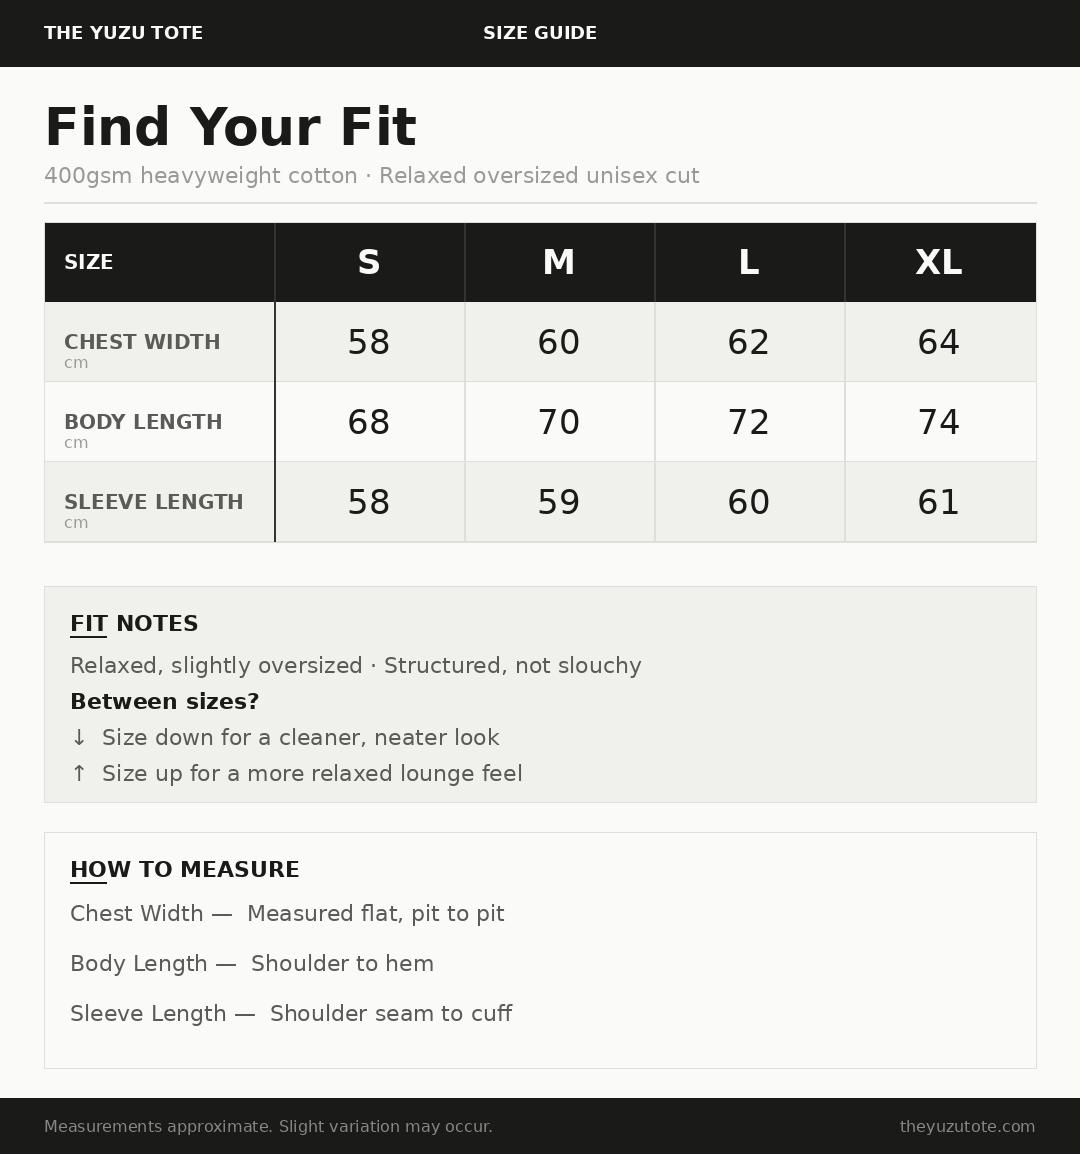Click the down arrow beside Size down
Image resolution: width=1080 pixels, height=1154 pixels.
[x=79, y=738]
